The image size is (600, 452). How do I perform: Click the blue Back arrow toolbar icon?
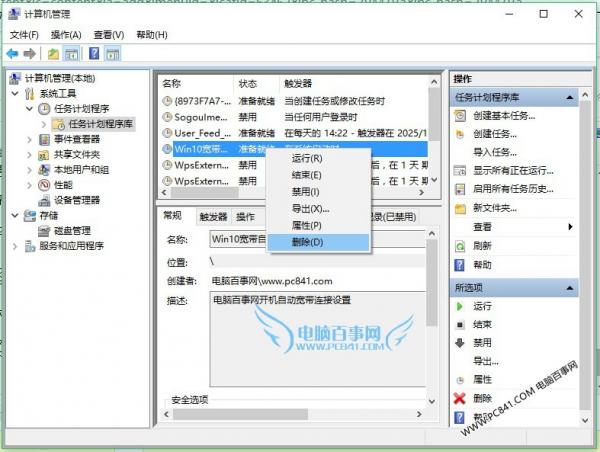point(12,54)
